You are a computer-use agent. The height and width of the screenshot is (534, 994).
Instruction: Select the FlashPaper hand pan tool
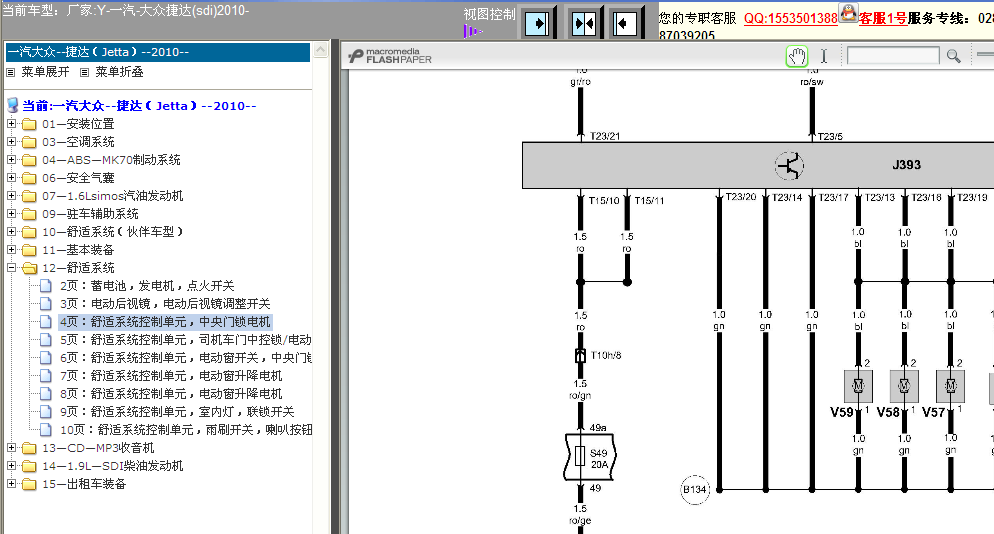[x=797, y=56]
